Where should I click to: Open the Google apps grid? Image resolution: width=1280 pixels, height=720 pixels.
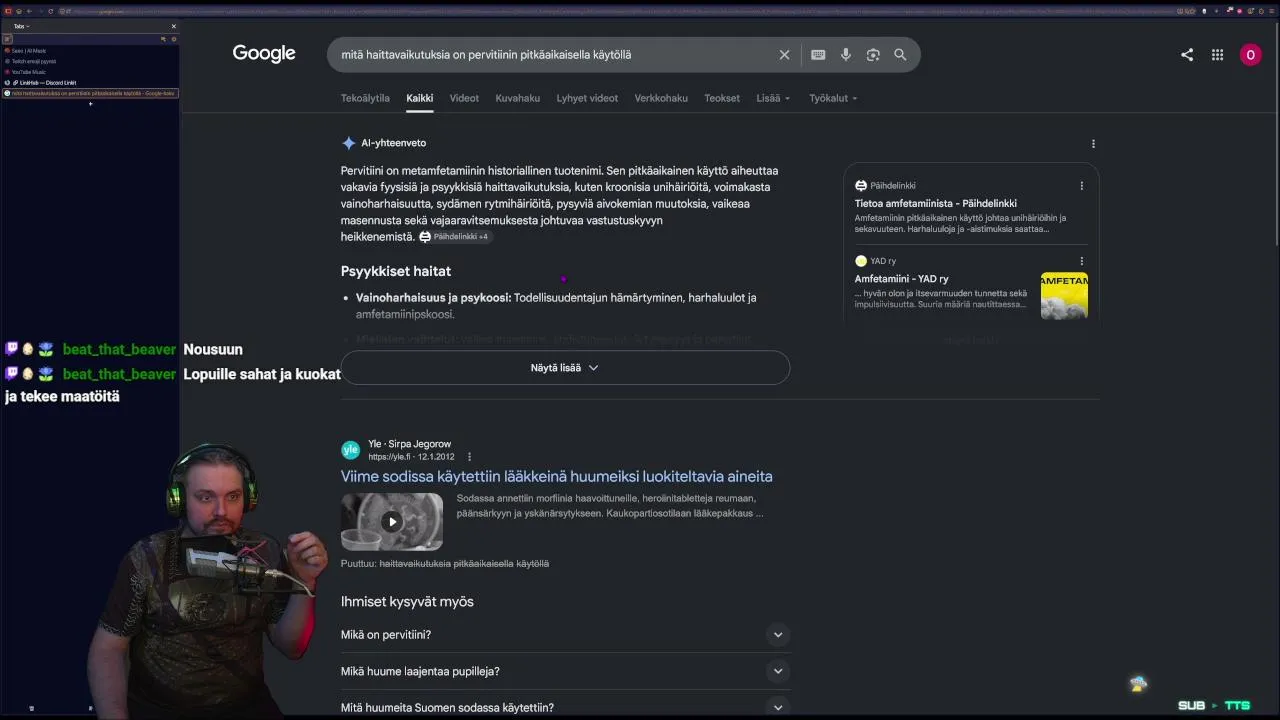1217,55
